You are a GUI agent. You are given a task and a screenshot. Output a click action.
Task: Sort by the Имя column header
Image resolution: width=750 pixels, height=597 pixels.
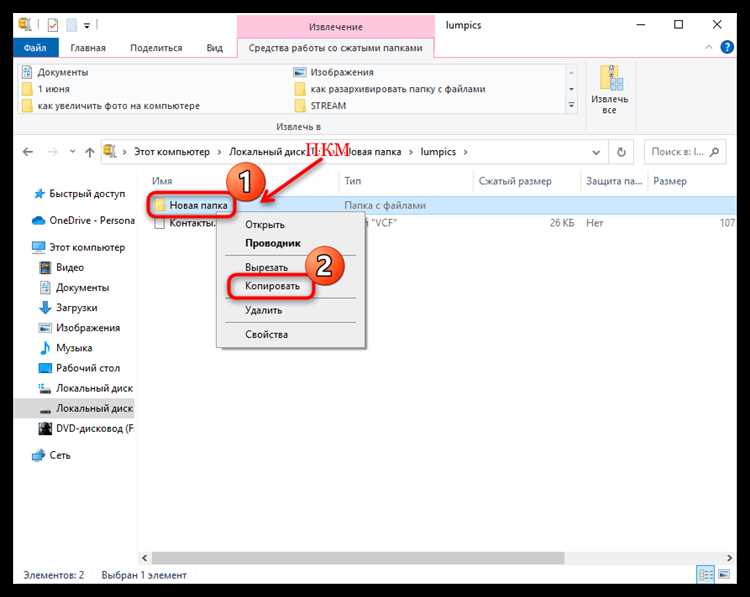pyautogui.click(x=162, y=181)
